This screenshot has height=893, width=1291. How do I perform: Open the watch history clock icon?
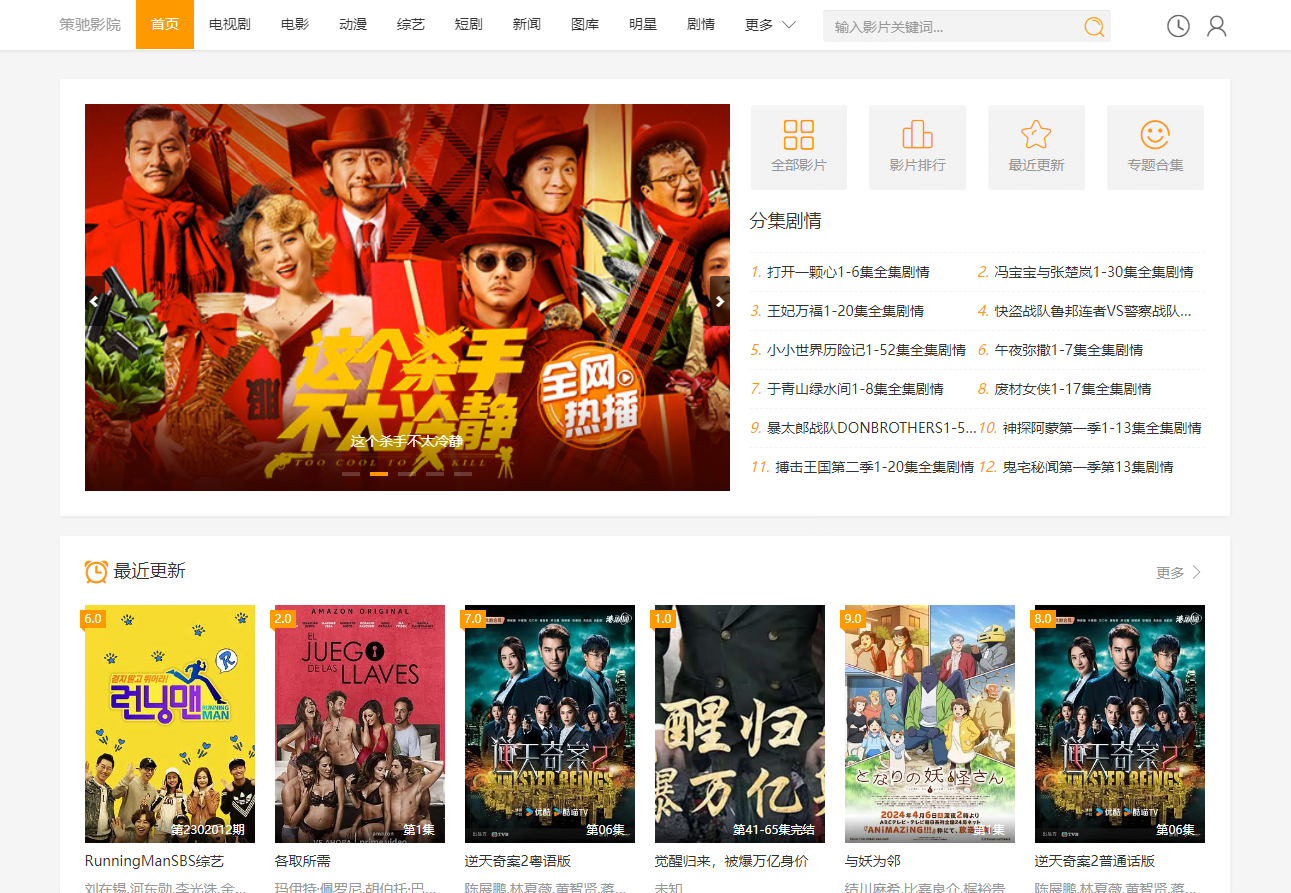(x=1178, y=26)
